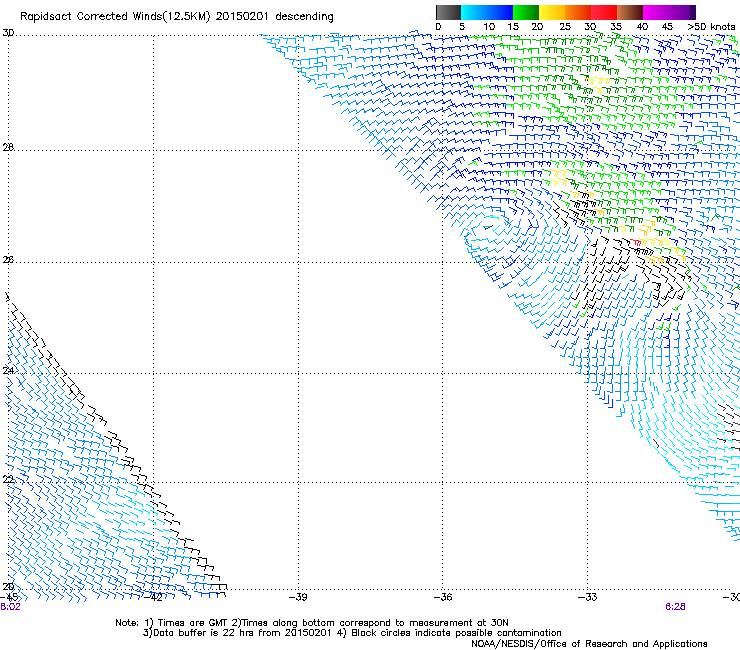This screenshot has width=740, height=650.
Task: Click the longitude label '-42'
Action: 153,597
